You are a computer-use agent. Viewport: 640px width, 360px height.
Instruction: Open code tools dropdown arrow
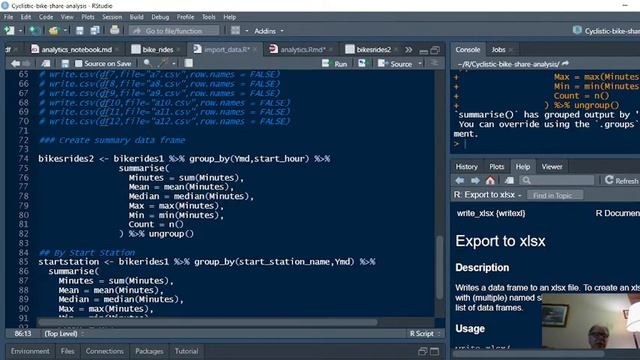point(174,64)
